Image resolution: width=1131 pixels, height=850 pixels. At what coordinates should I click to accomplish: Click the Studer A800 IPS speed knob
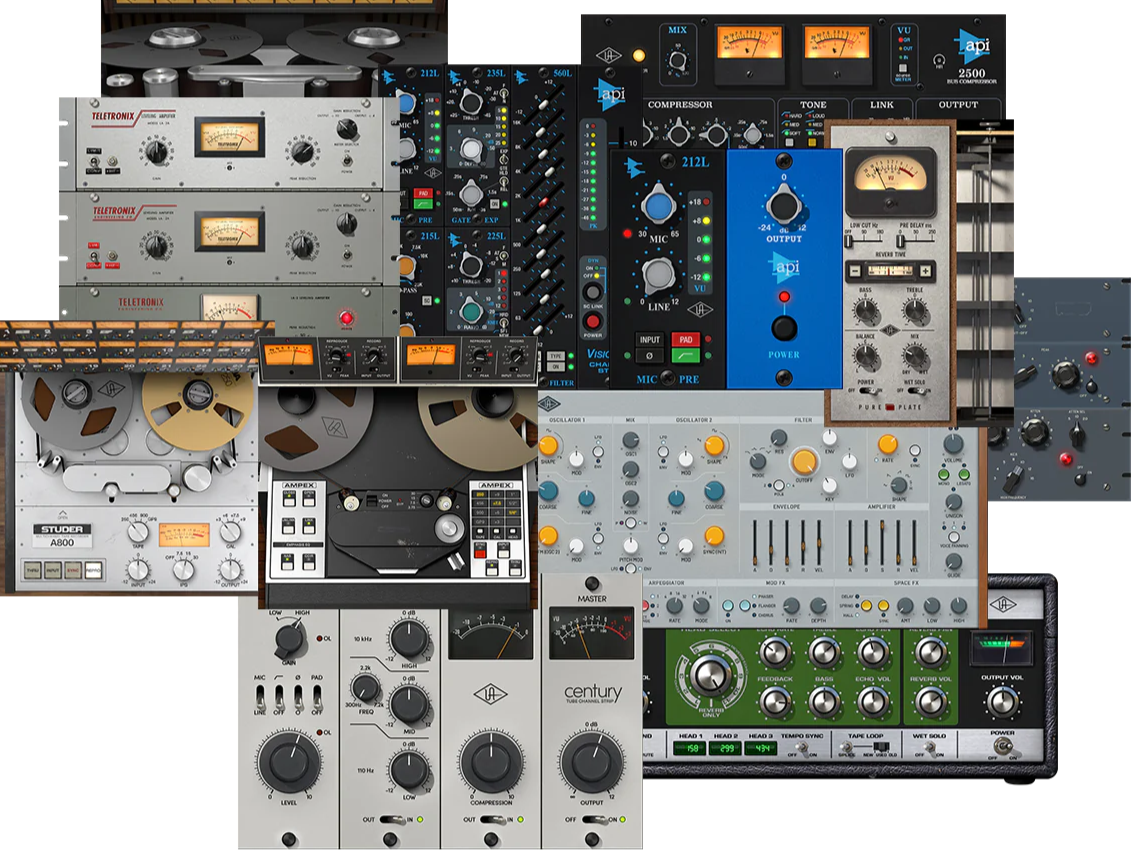pyautogui.click(x=184, y=569)
